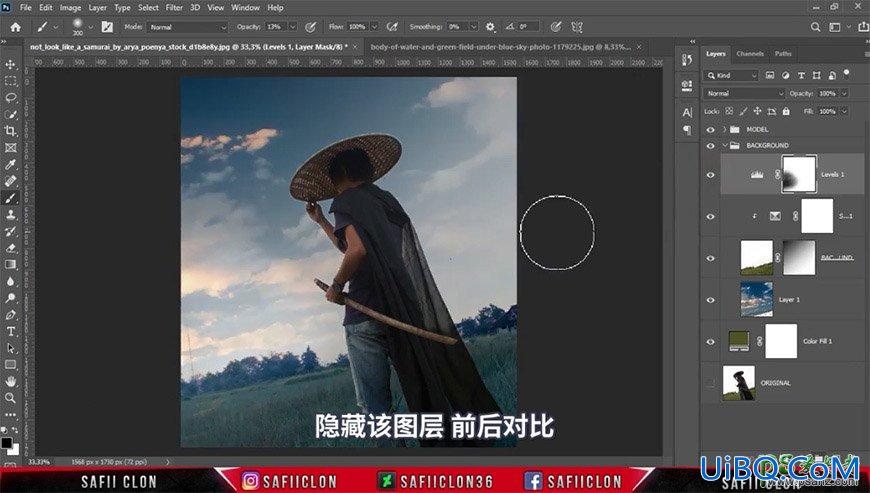
Task: Open the layer Opacity dropdown
Action: tap(844, 93)
